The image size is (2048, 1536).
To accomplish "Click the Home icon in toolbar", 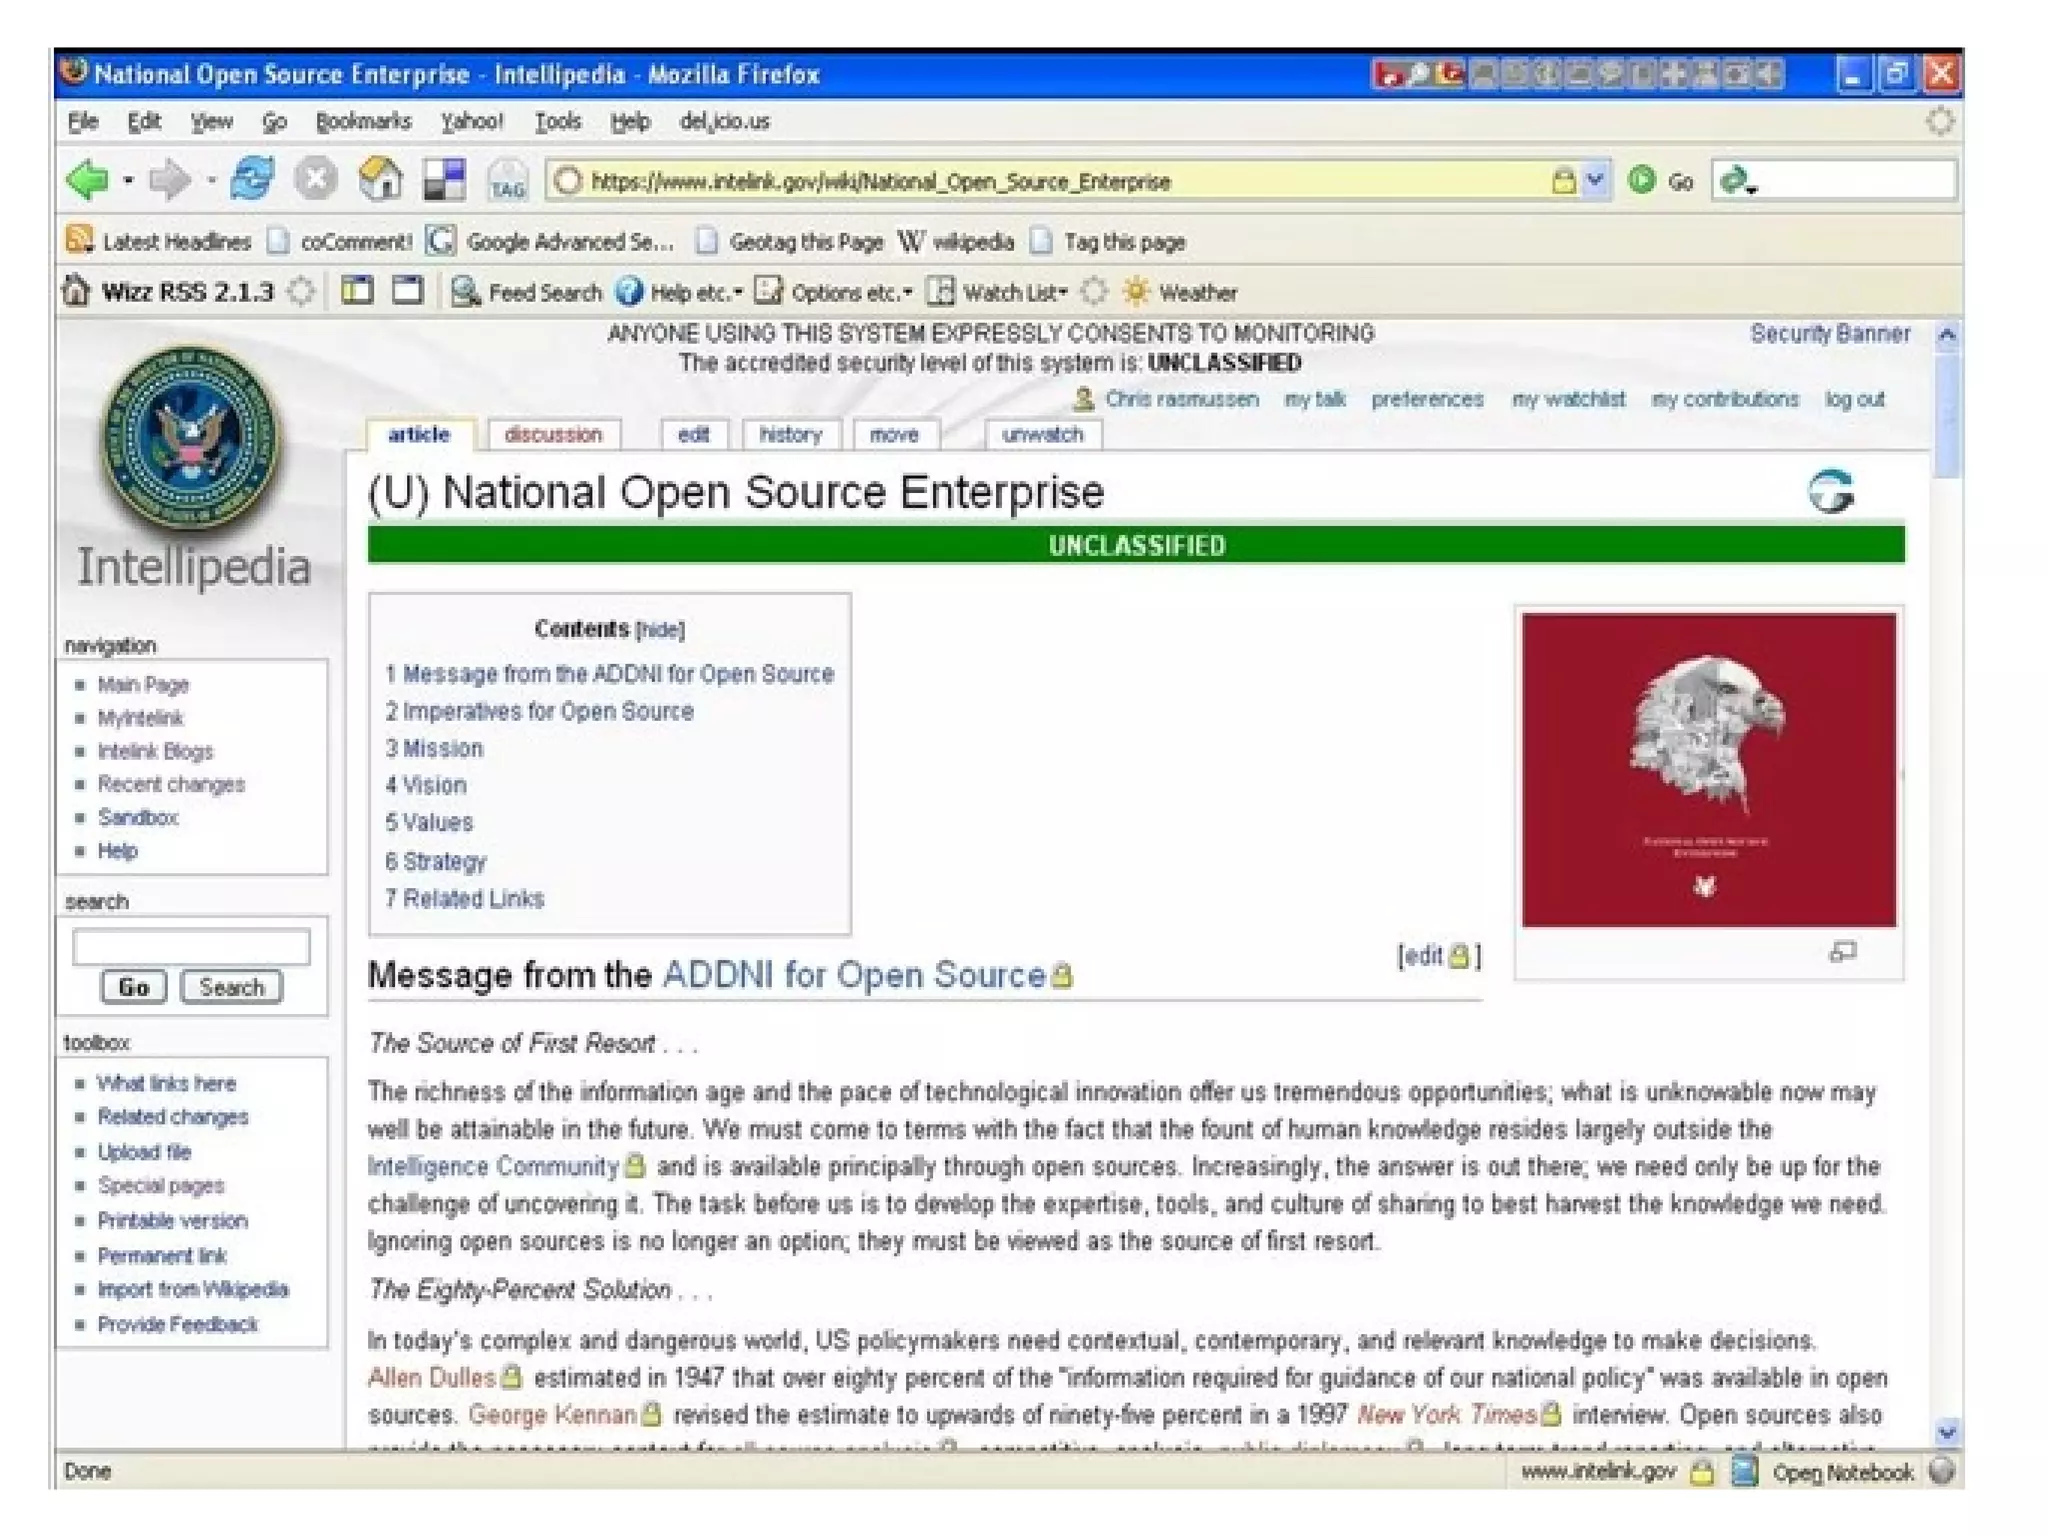I will pyautogui.click(x=380, y=180).
